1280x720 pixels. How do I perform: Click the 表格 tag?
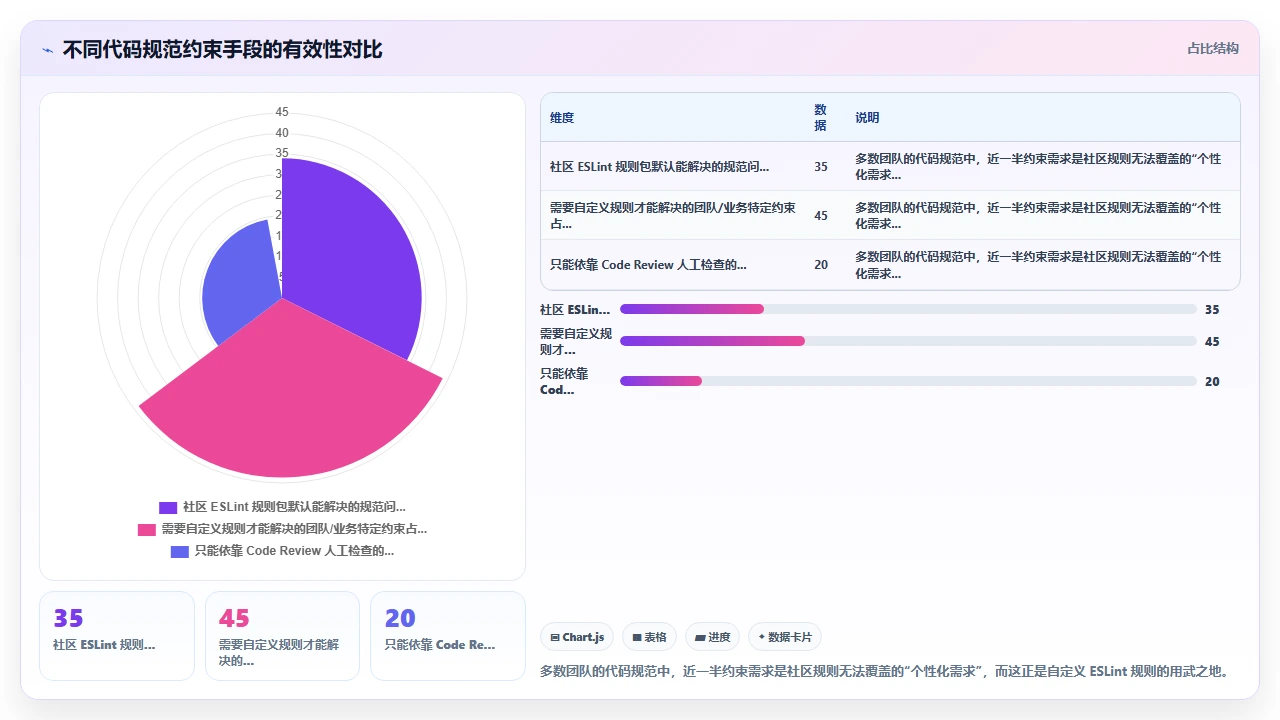click(649, 637)
